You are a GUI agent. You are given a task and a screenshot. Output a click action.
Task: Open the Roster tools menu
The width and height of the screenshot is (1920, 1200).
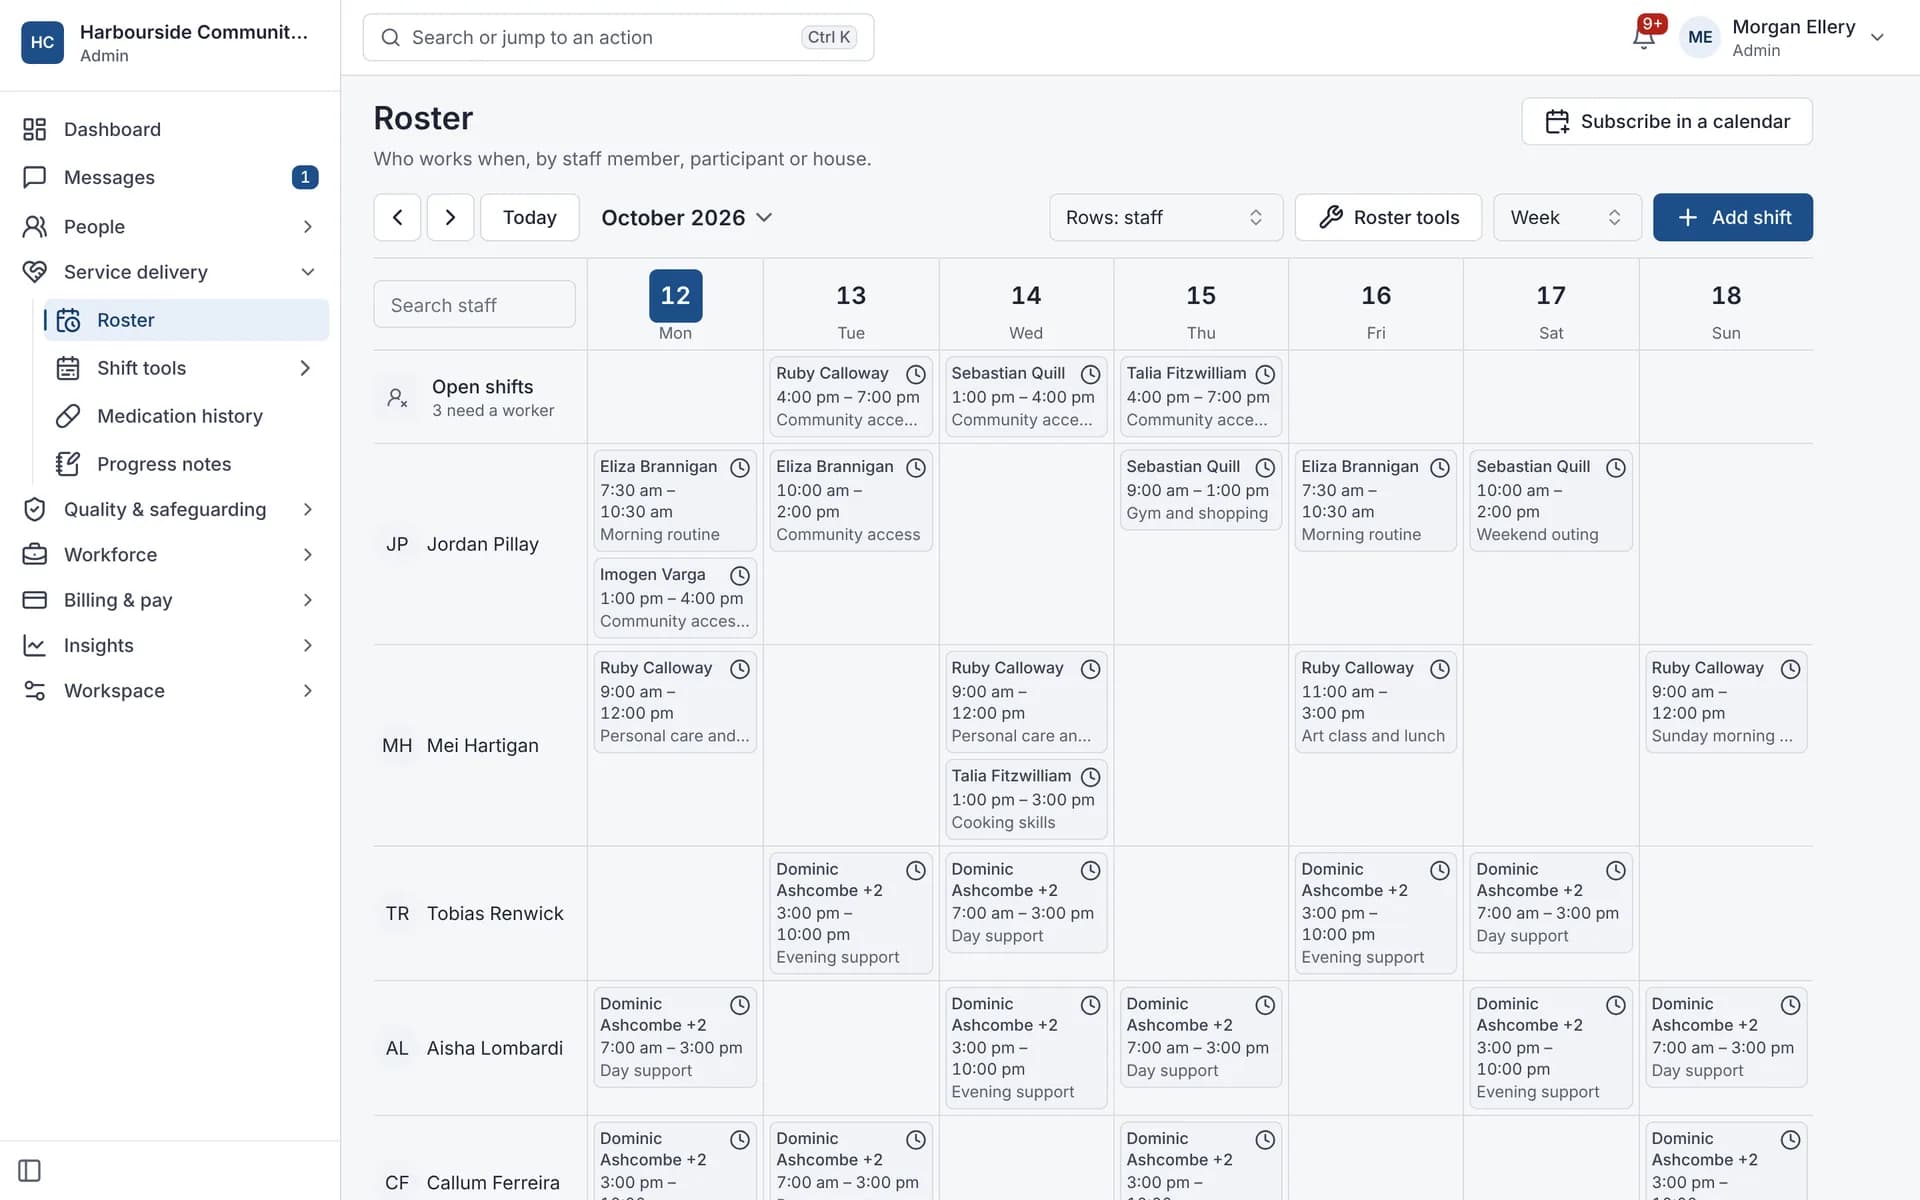click(x=1388, y=217)
